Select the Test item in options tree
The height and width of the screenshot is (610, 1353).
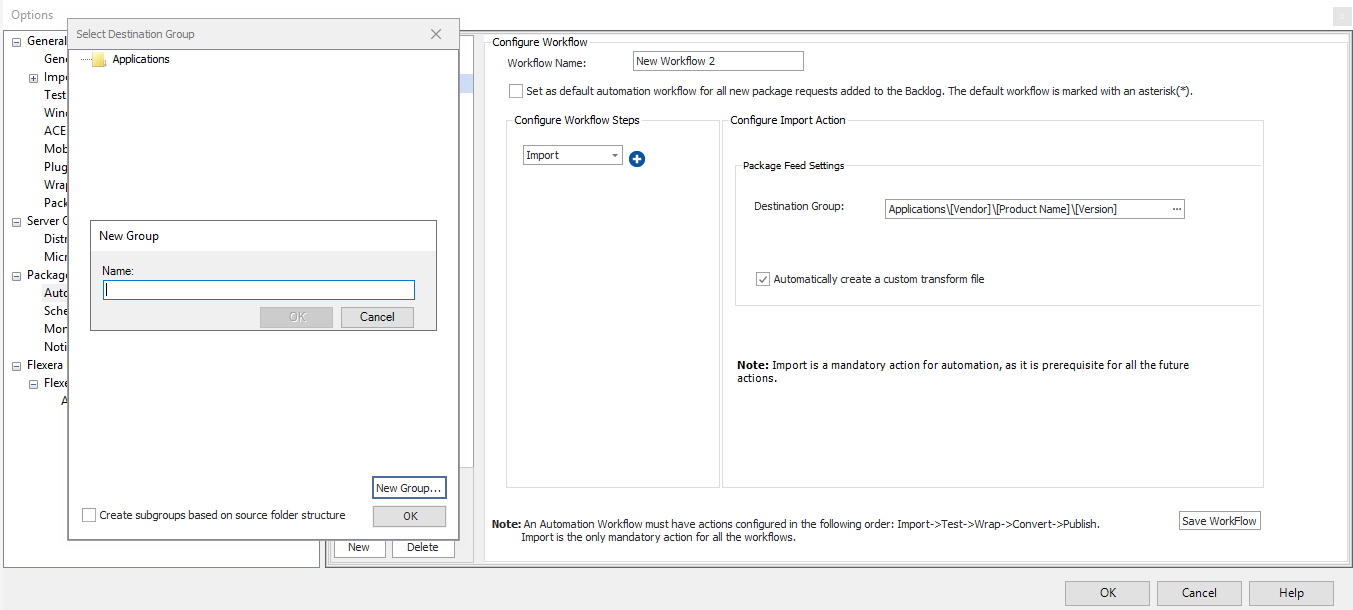(x=55, y=96)
